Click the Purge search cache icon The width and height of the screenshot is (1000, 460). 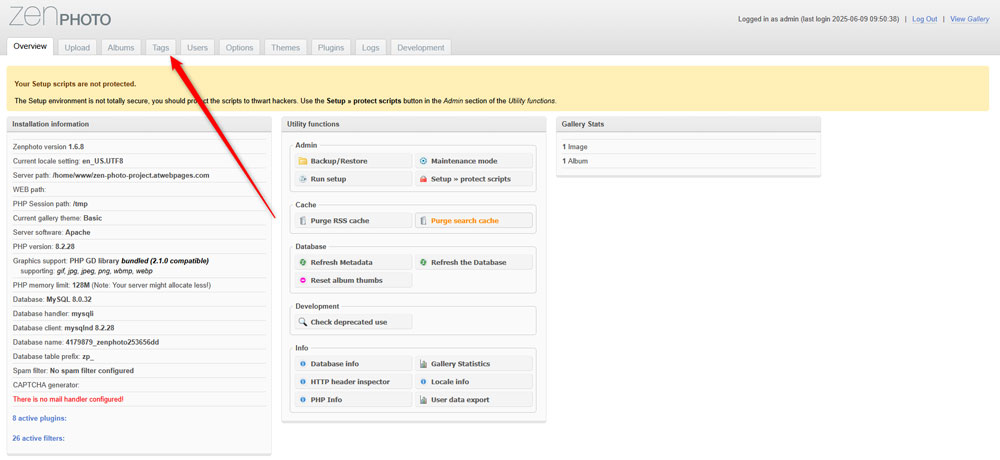click(423, 221)
